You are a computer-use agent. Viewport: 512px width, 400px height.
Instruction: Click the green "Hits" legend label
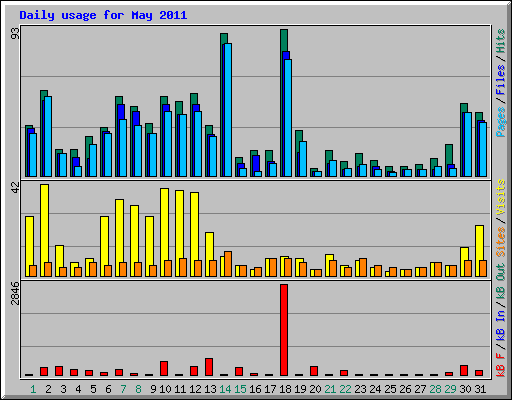tap(501, 41)
